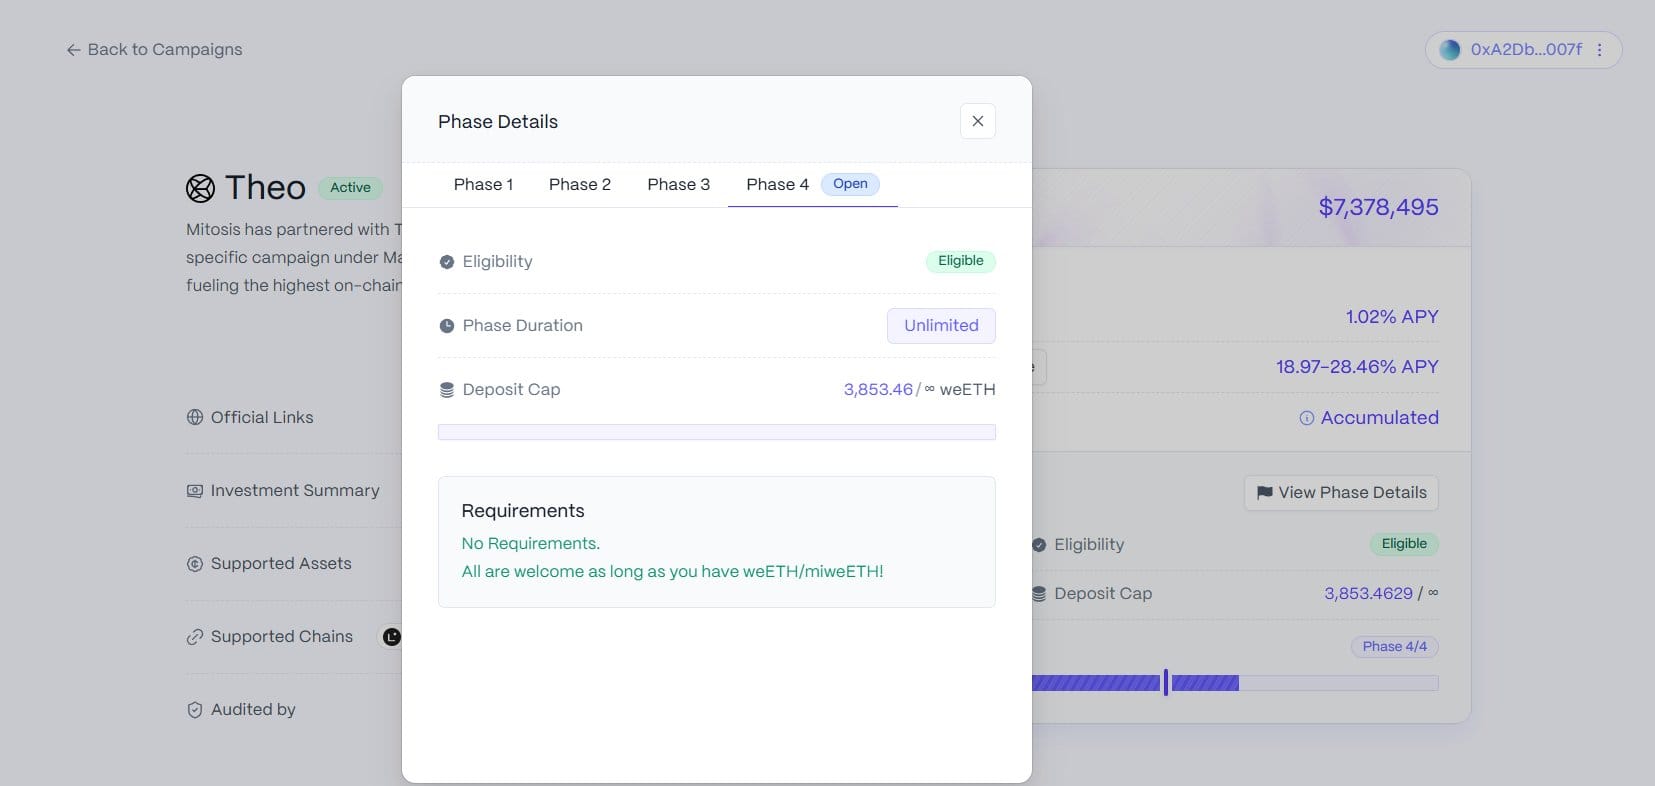Click the chain logo beside Supported Chains
This screenshot has height=786, width=1655.
(391, 637)
